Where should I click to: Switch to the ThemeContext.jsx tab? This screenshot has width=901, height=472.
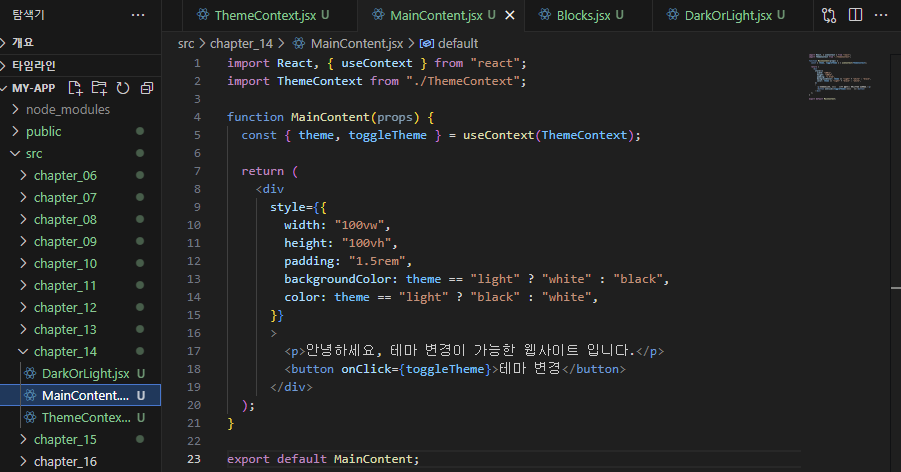[x=269, y=16]
